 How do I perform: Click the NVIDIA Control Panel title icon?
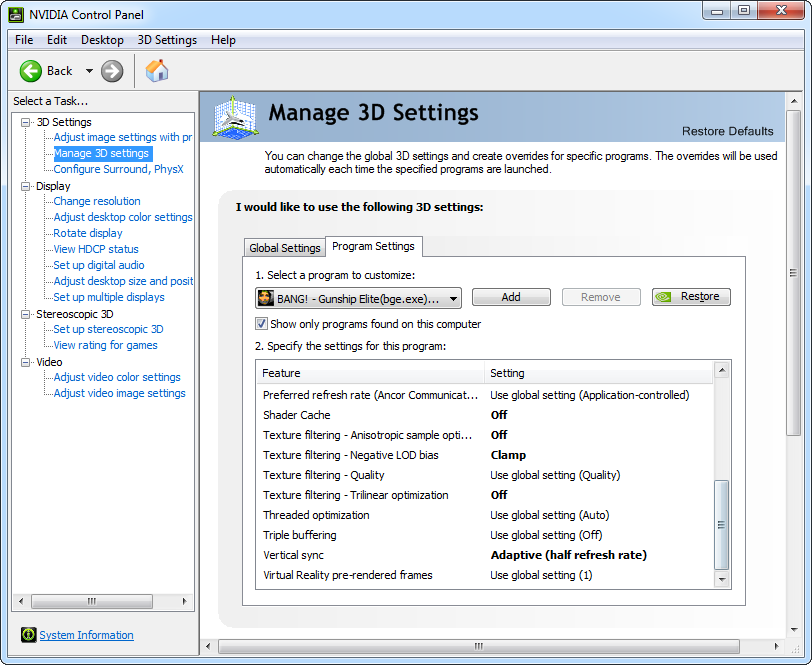click(13, 14)
